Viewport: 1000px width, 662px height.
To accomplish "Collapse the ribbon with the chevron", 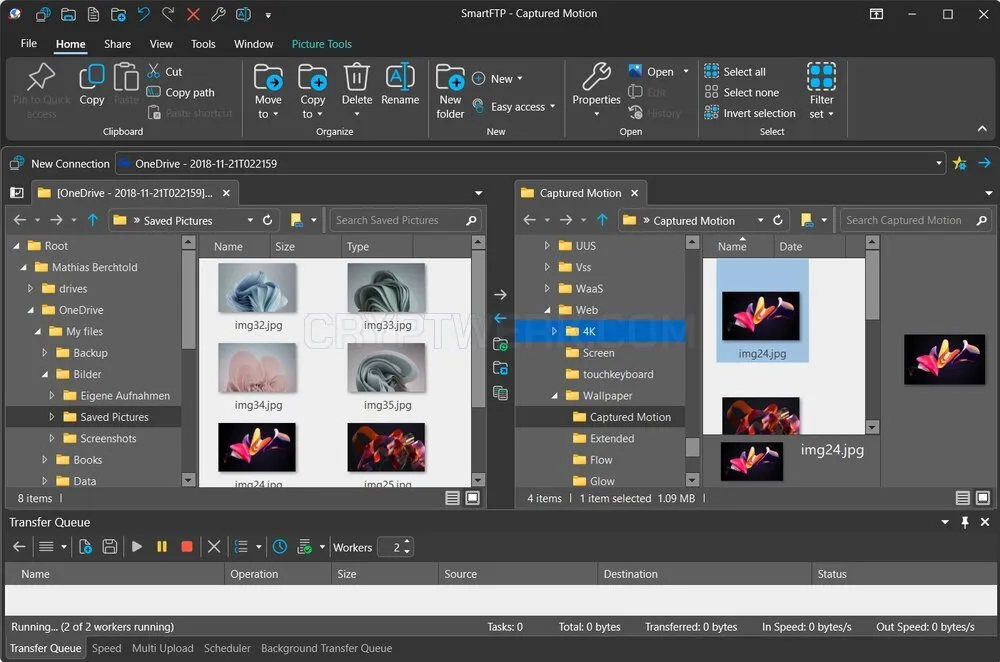I will tap(982, 129).
